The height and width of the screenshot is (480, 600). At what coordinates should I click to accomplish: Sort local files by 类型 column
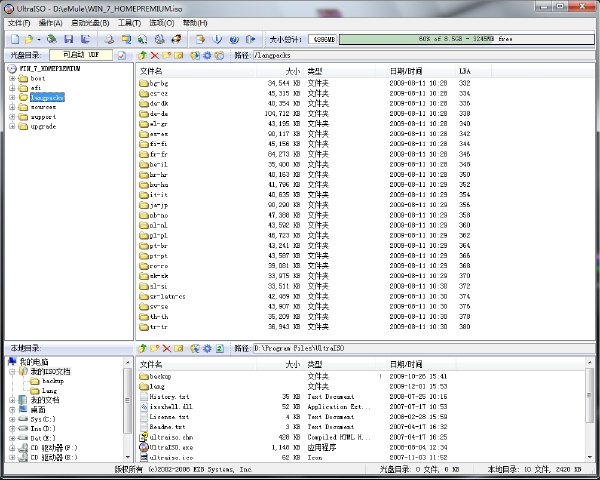coord(339,364)
